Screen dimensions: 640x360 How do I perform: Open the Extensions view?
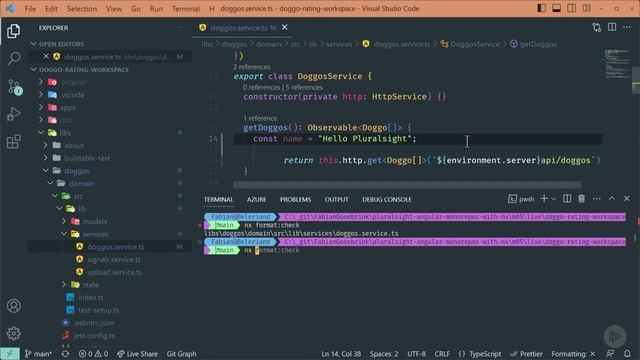tap(13, 142)
